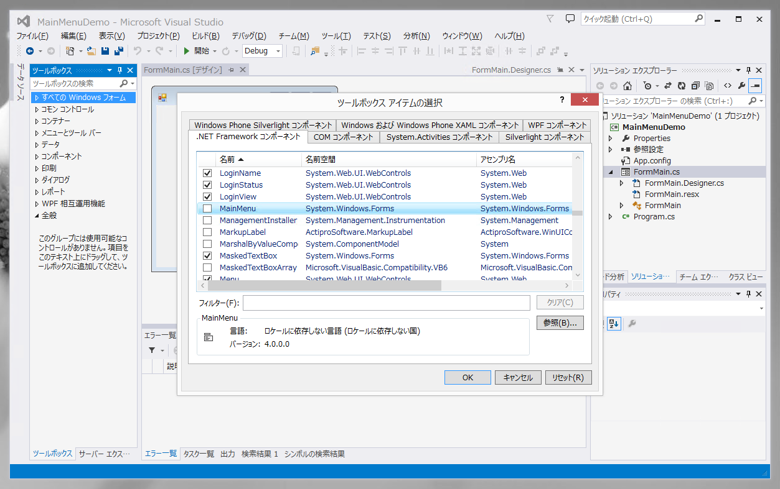Check the MainMenu checkbox
Image resolution: width=780 pixels, height=489 pixels.
207,208
